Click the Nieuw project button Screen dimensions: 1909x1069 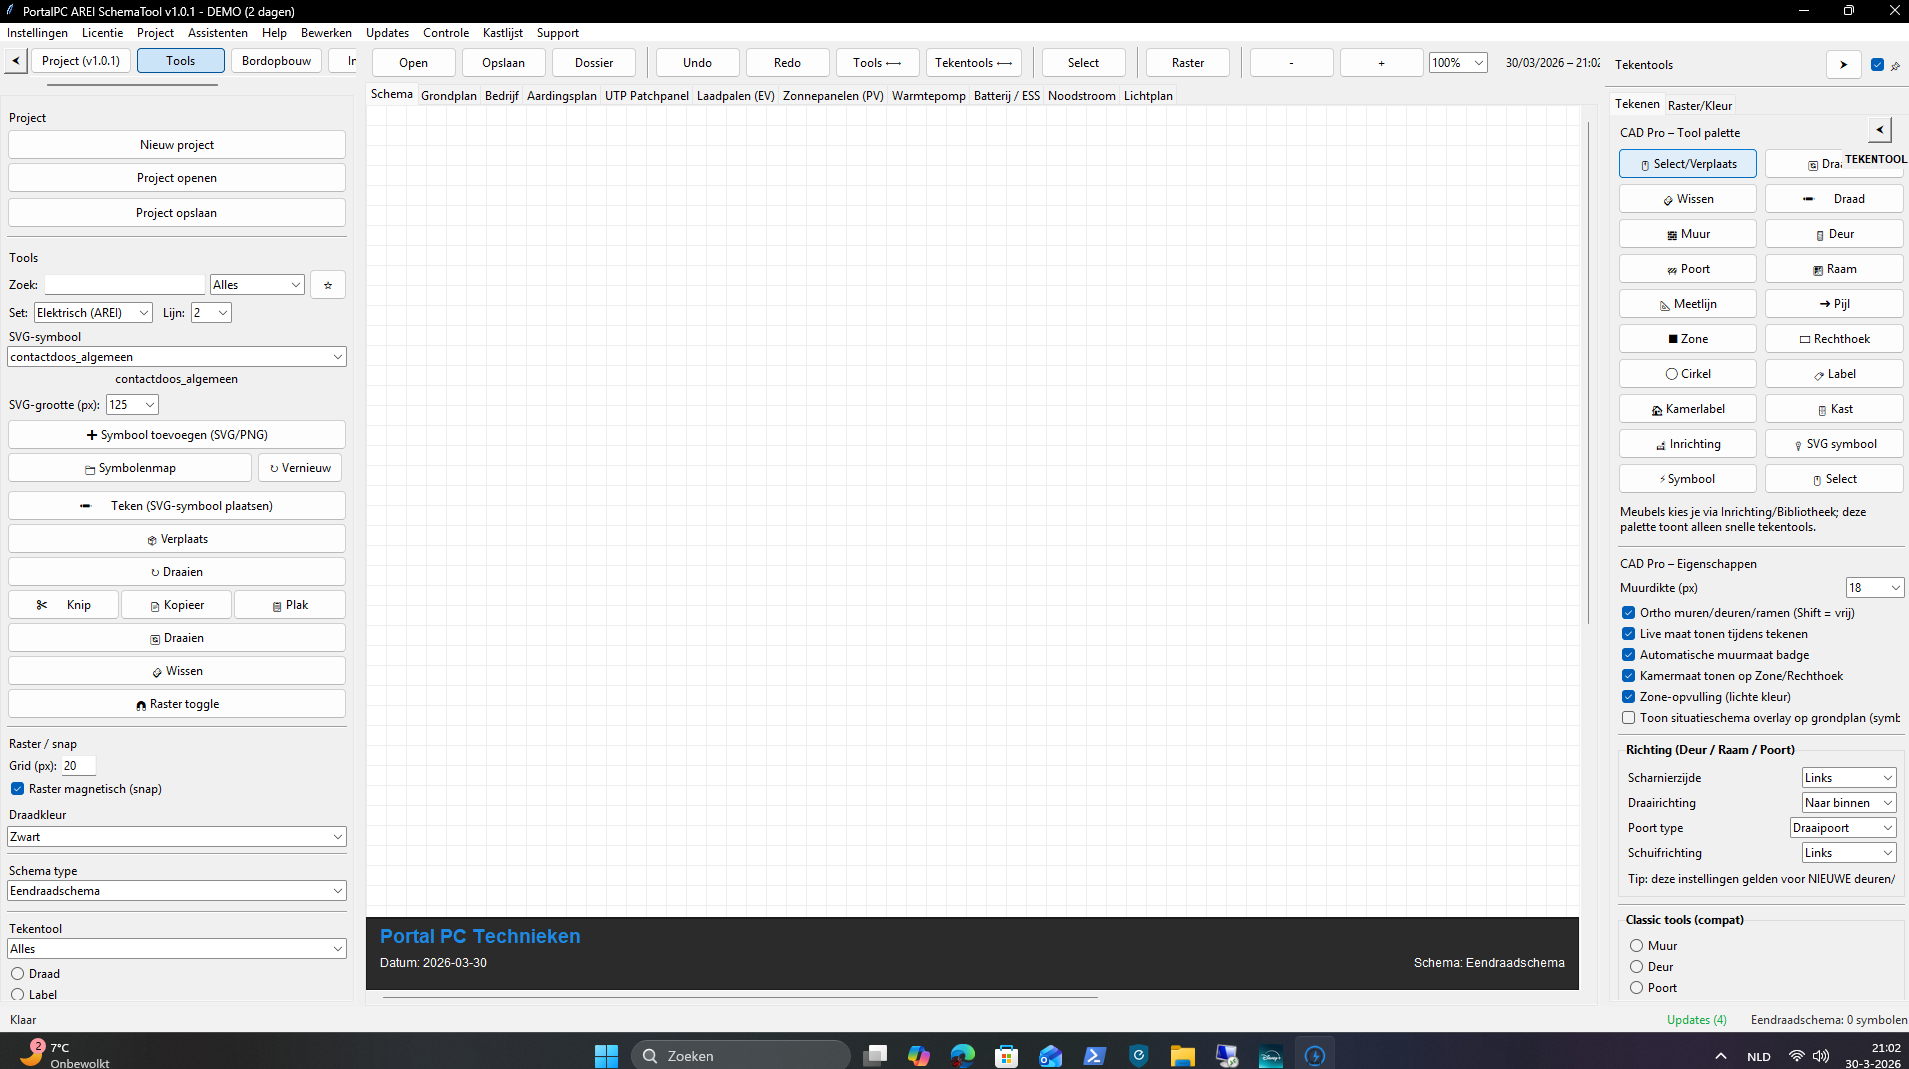[177, 145]
